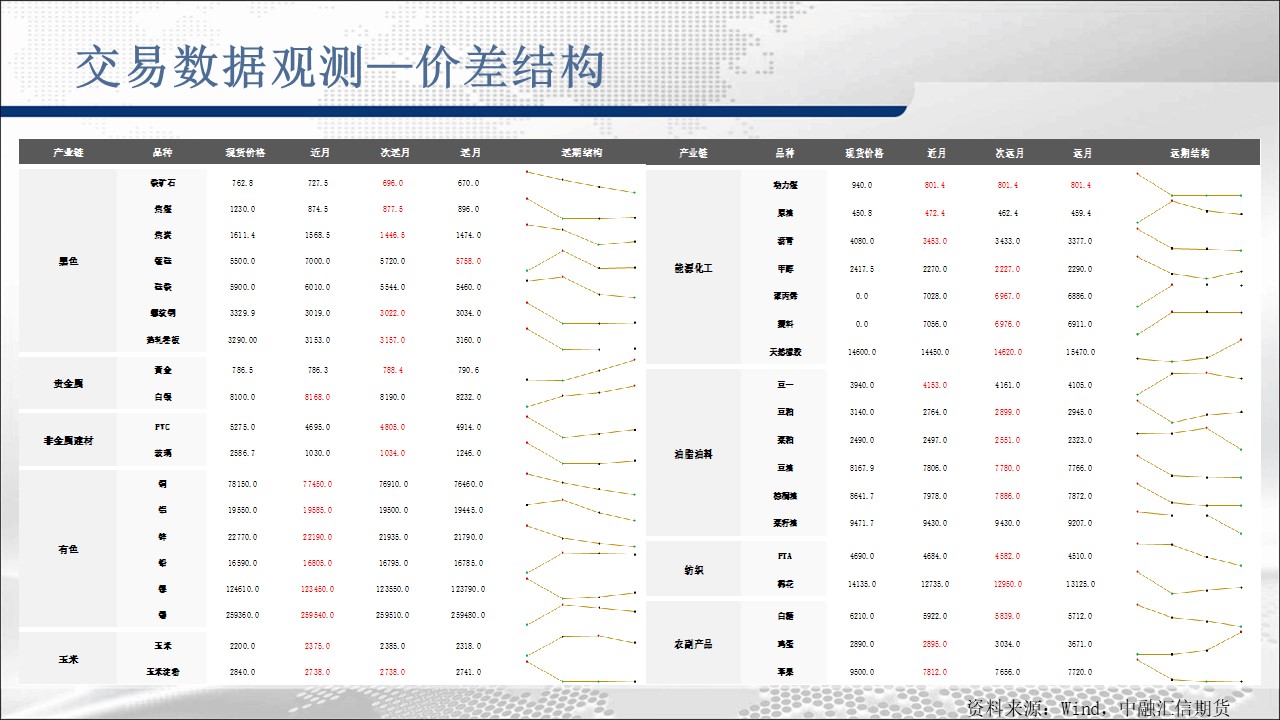The height and width of the screenshot is (720, 1280).
Task: Click the gold (黄金) term-structure sparkline
Action: pos(581,370)
